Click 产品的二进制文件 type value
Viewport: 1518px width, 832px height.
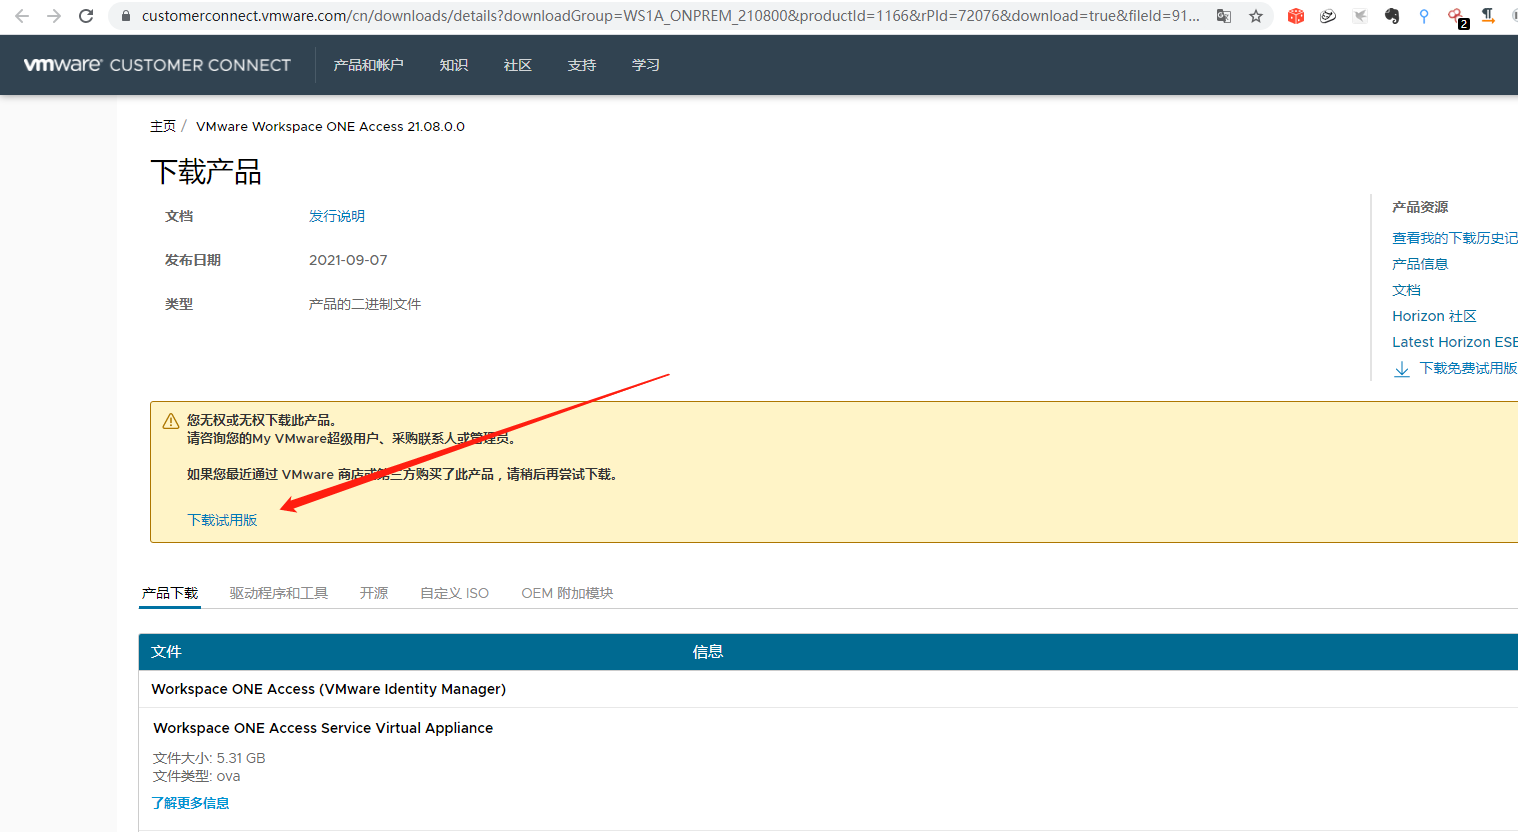[365, 304]
